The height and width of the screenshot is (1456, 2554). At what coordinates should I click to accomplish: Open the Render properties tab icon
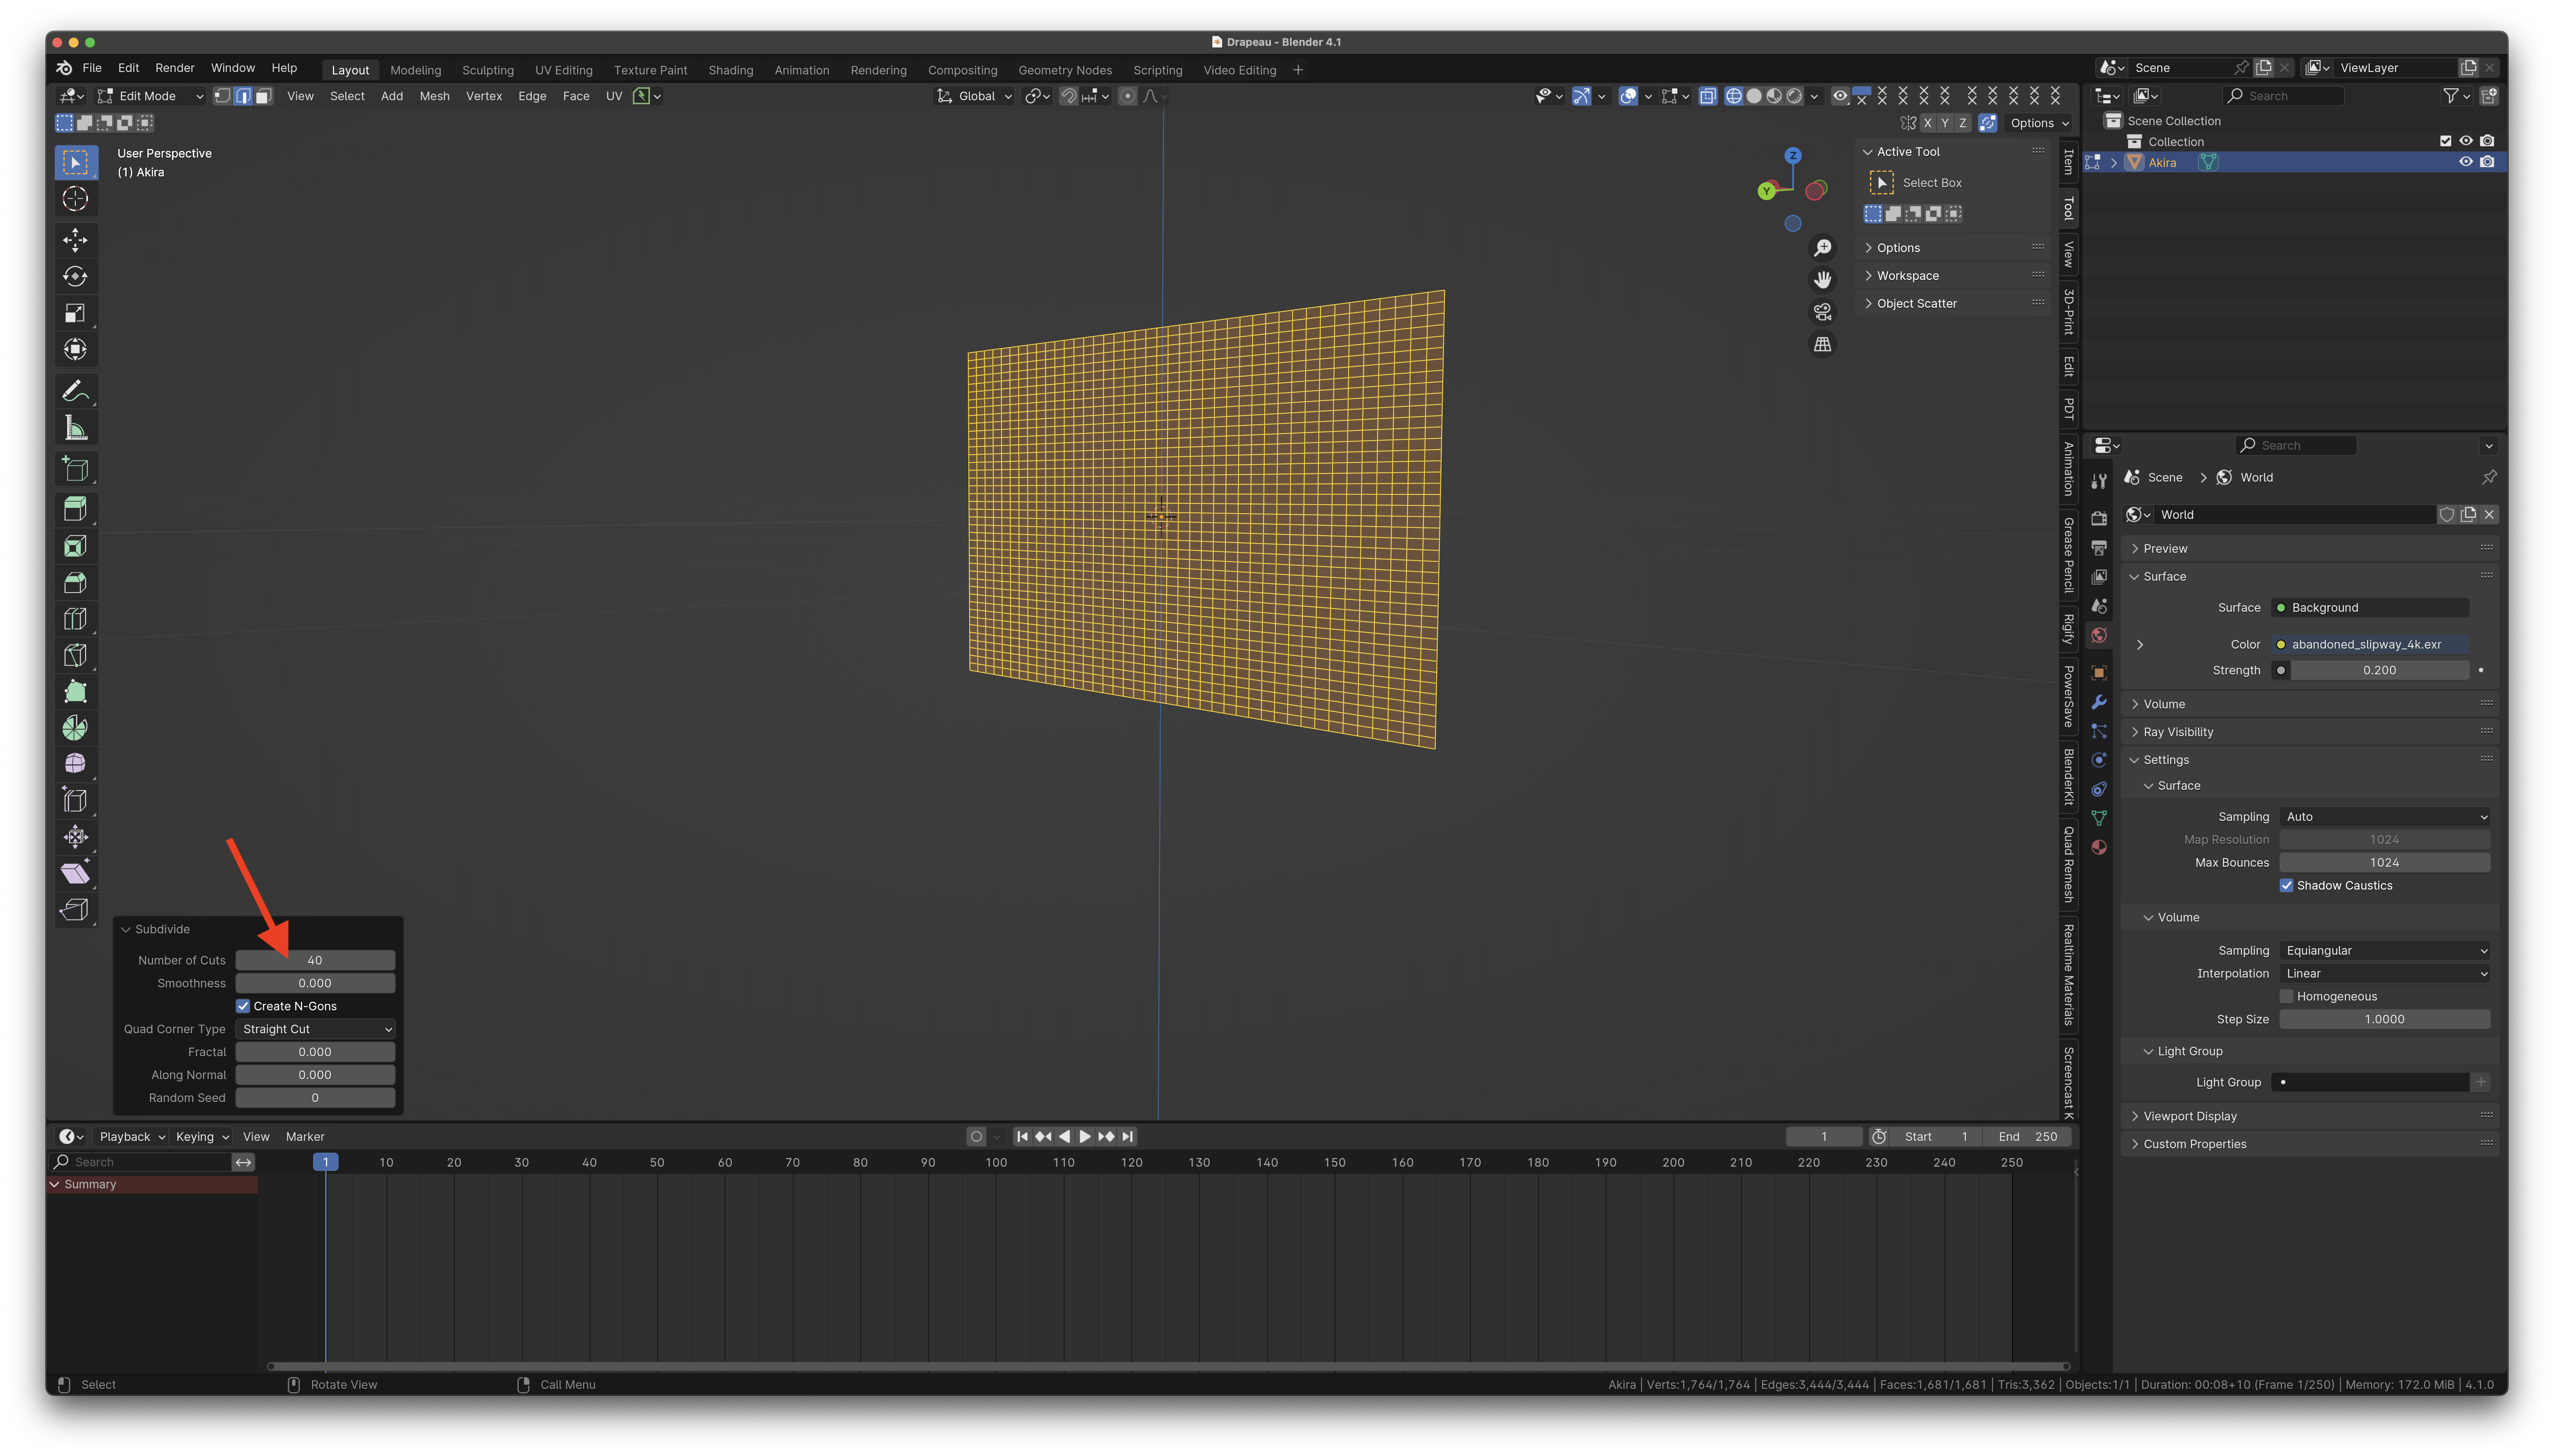2099,518
